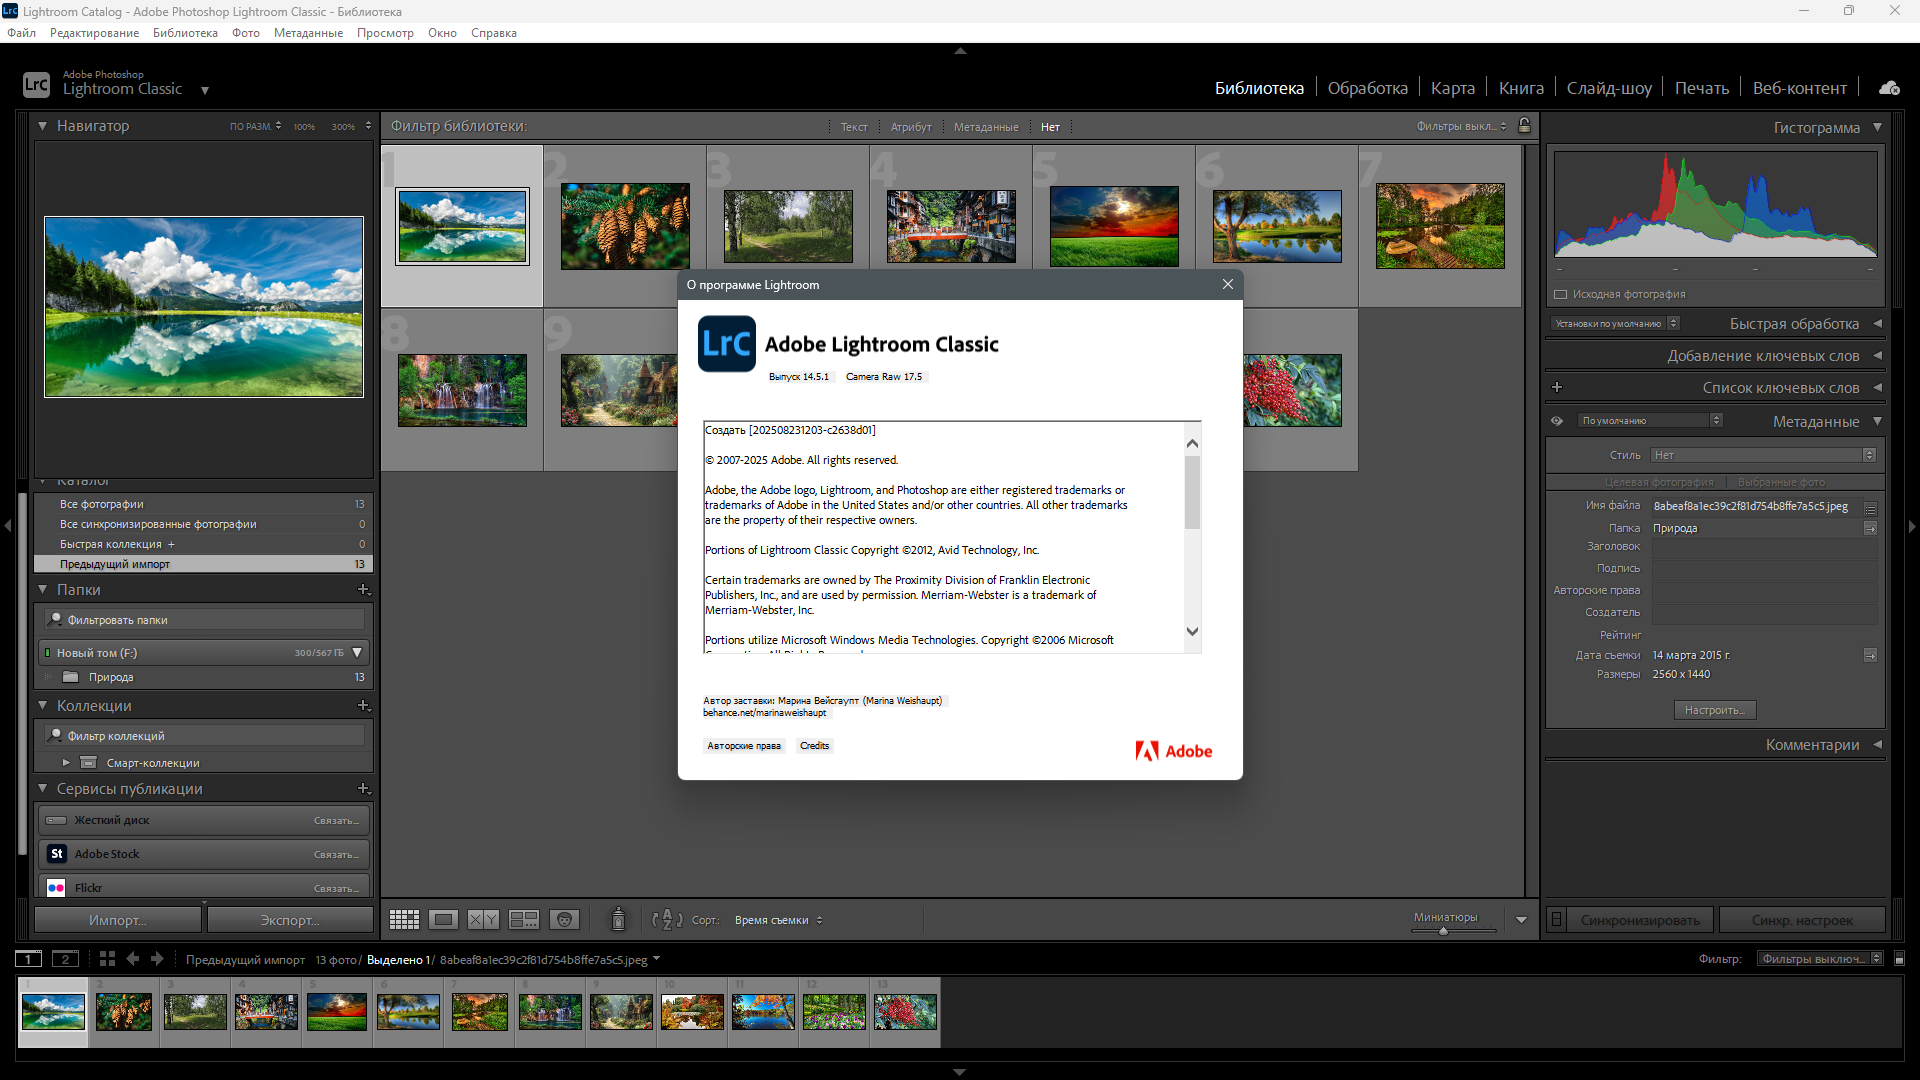The width and height of the screenshot is (1920, 1080).
Task: Close the О программе Lightroom dialog
Action: 1228,284
